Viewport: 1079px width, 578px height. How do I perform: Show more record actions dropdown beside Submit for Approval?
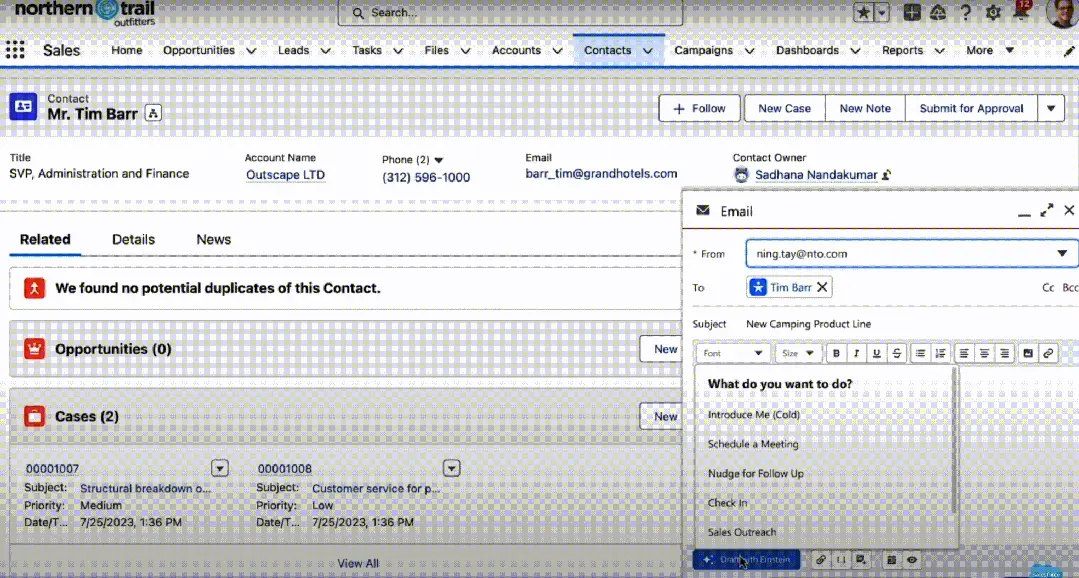point(1051,108)
